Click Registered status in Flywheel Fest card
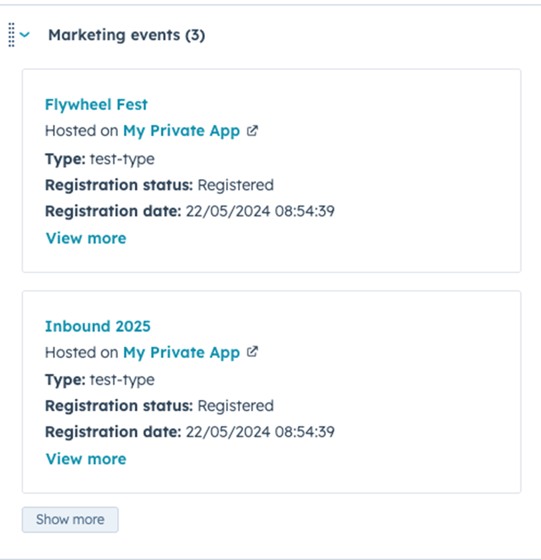541x560 pixels. click(236, 185)
